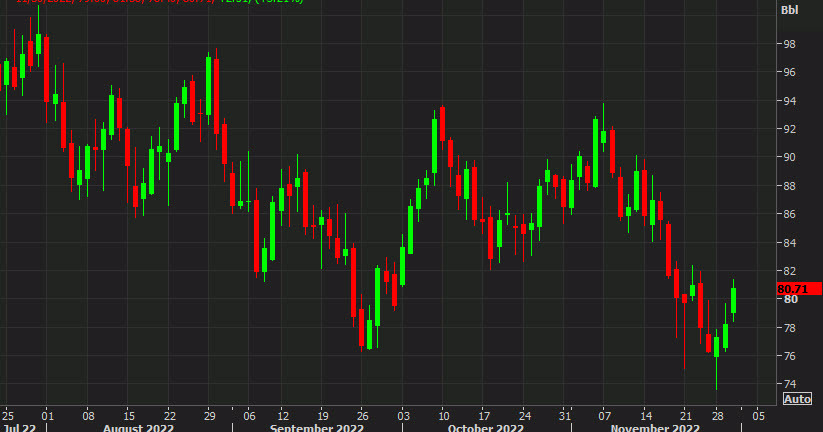Select the 76 price level label
This screenshot has width=823, height=432.
[789, 356]
